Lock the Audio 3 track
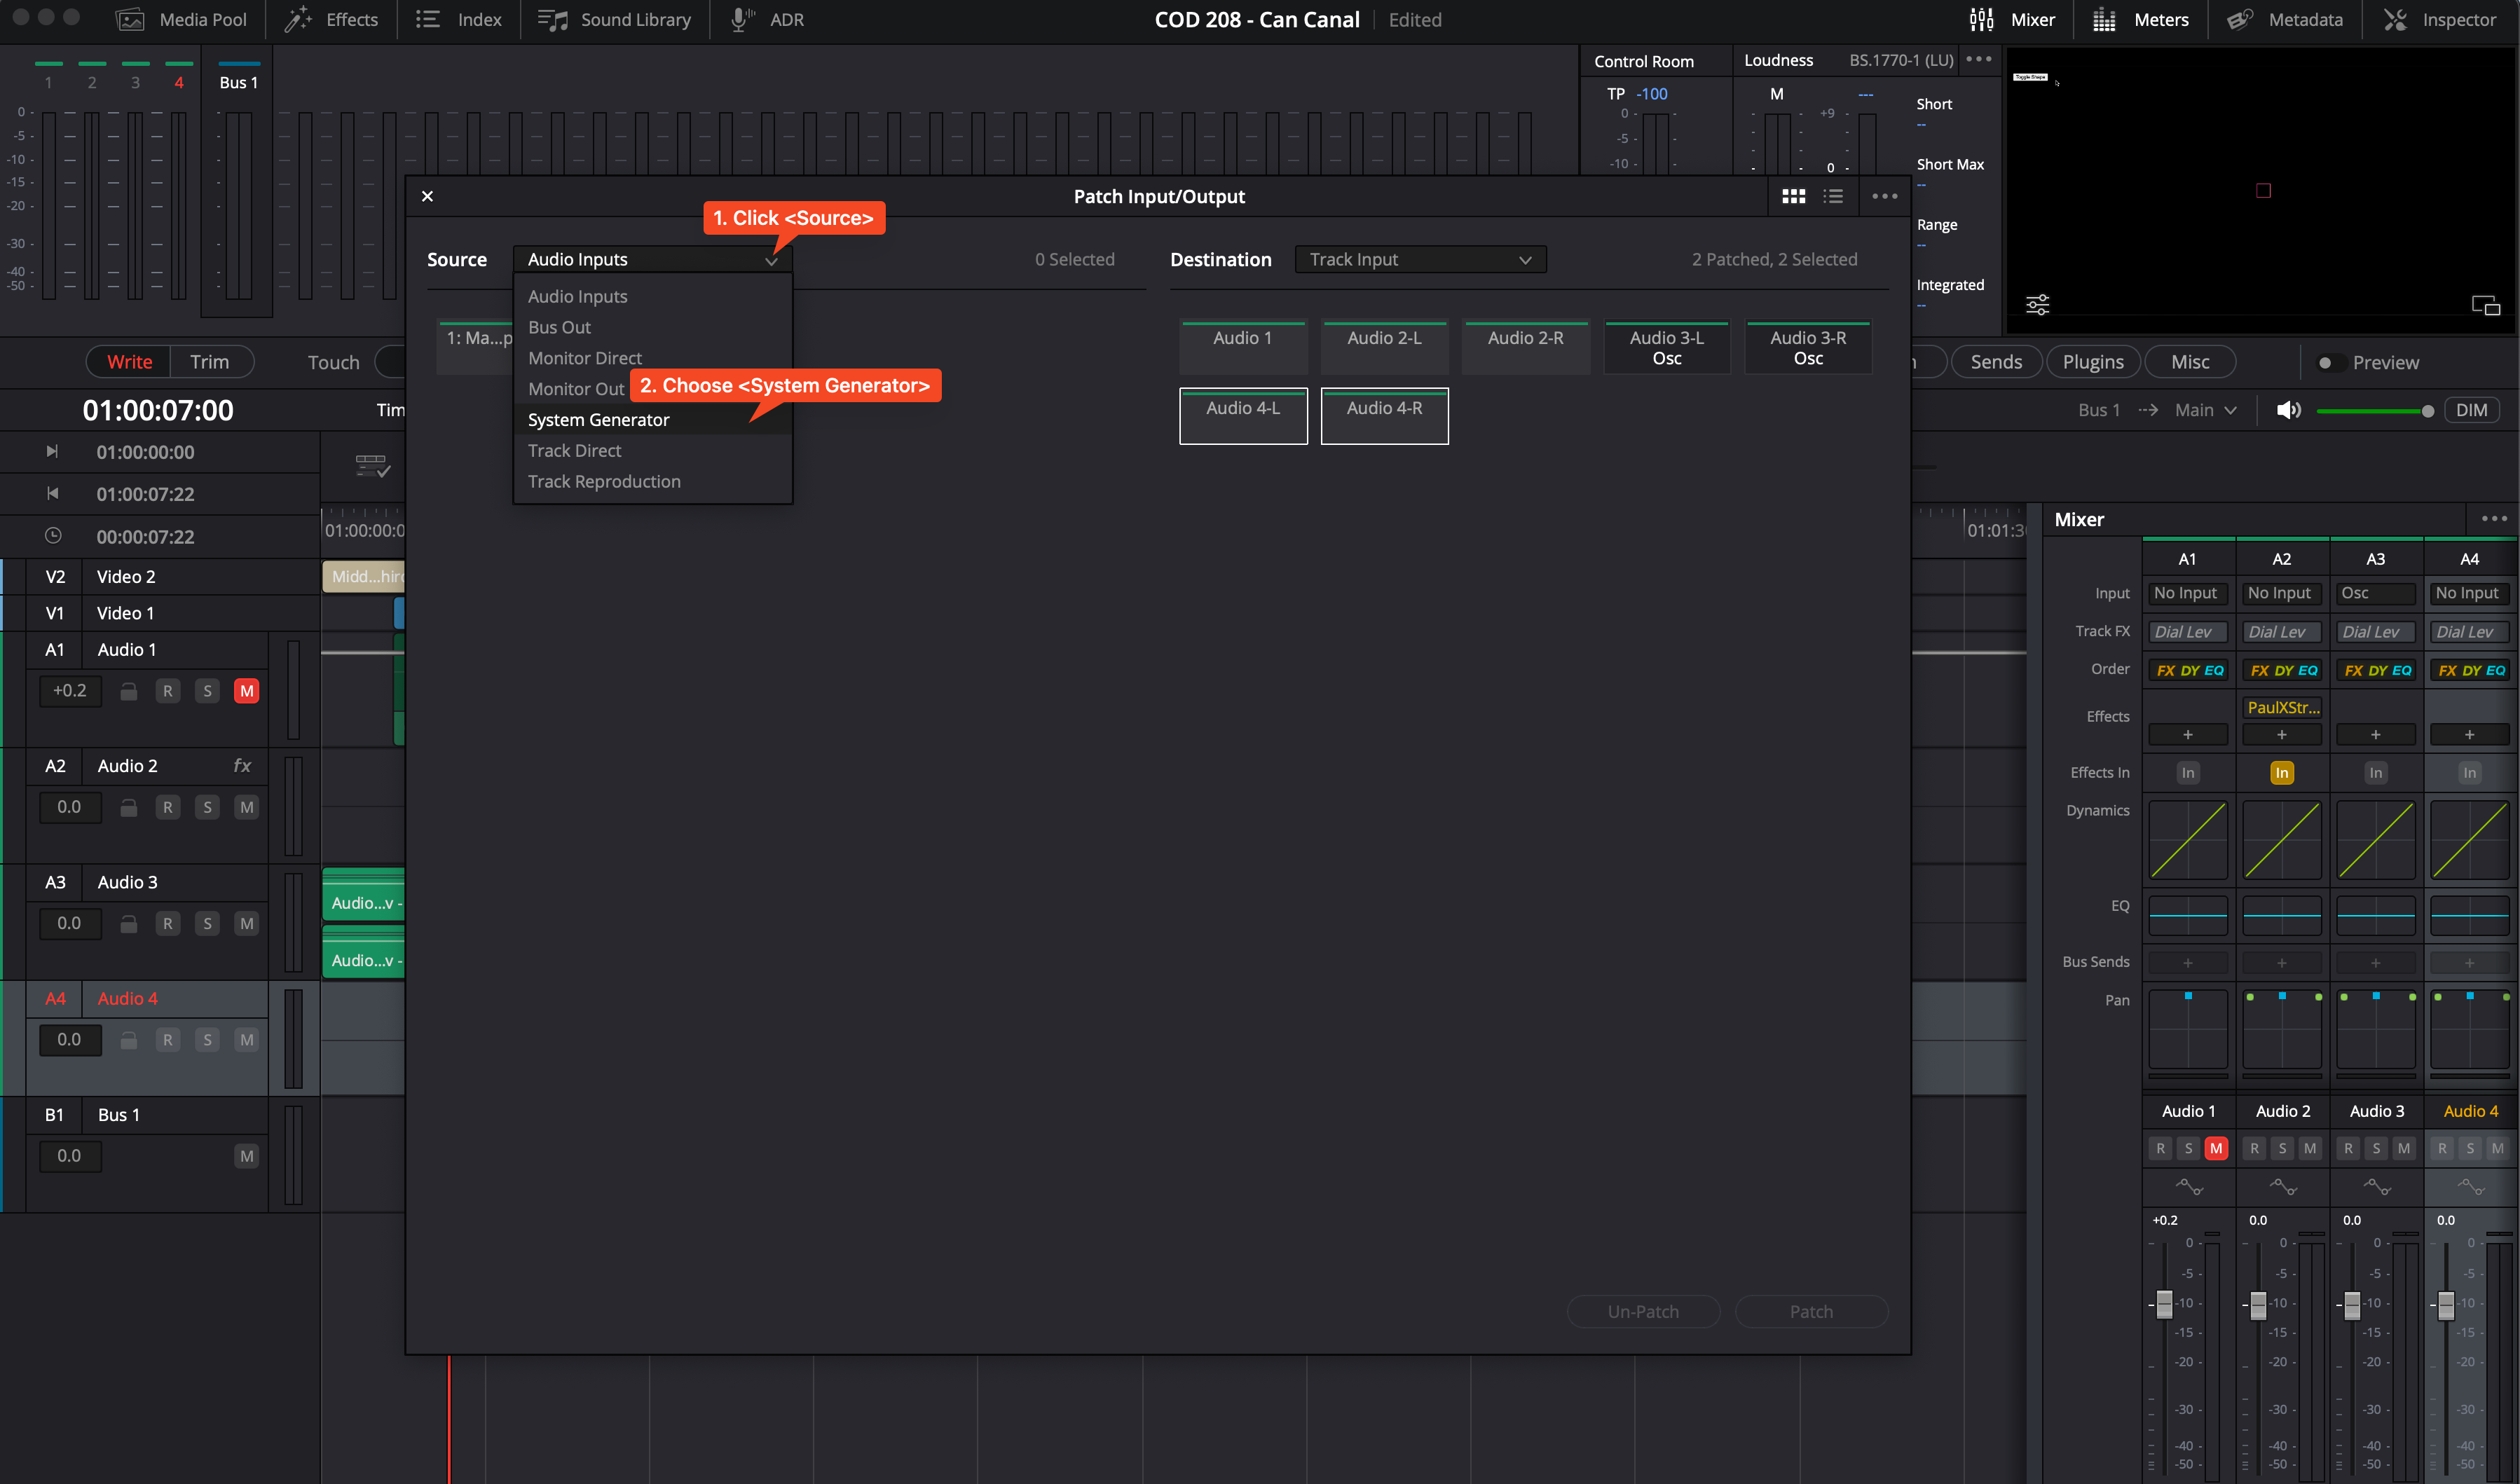The width and height of the screenshot is (2520, 1484). click(128, 923)
